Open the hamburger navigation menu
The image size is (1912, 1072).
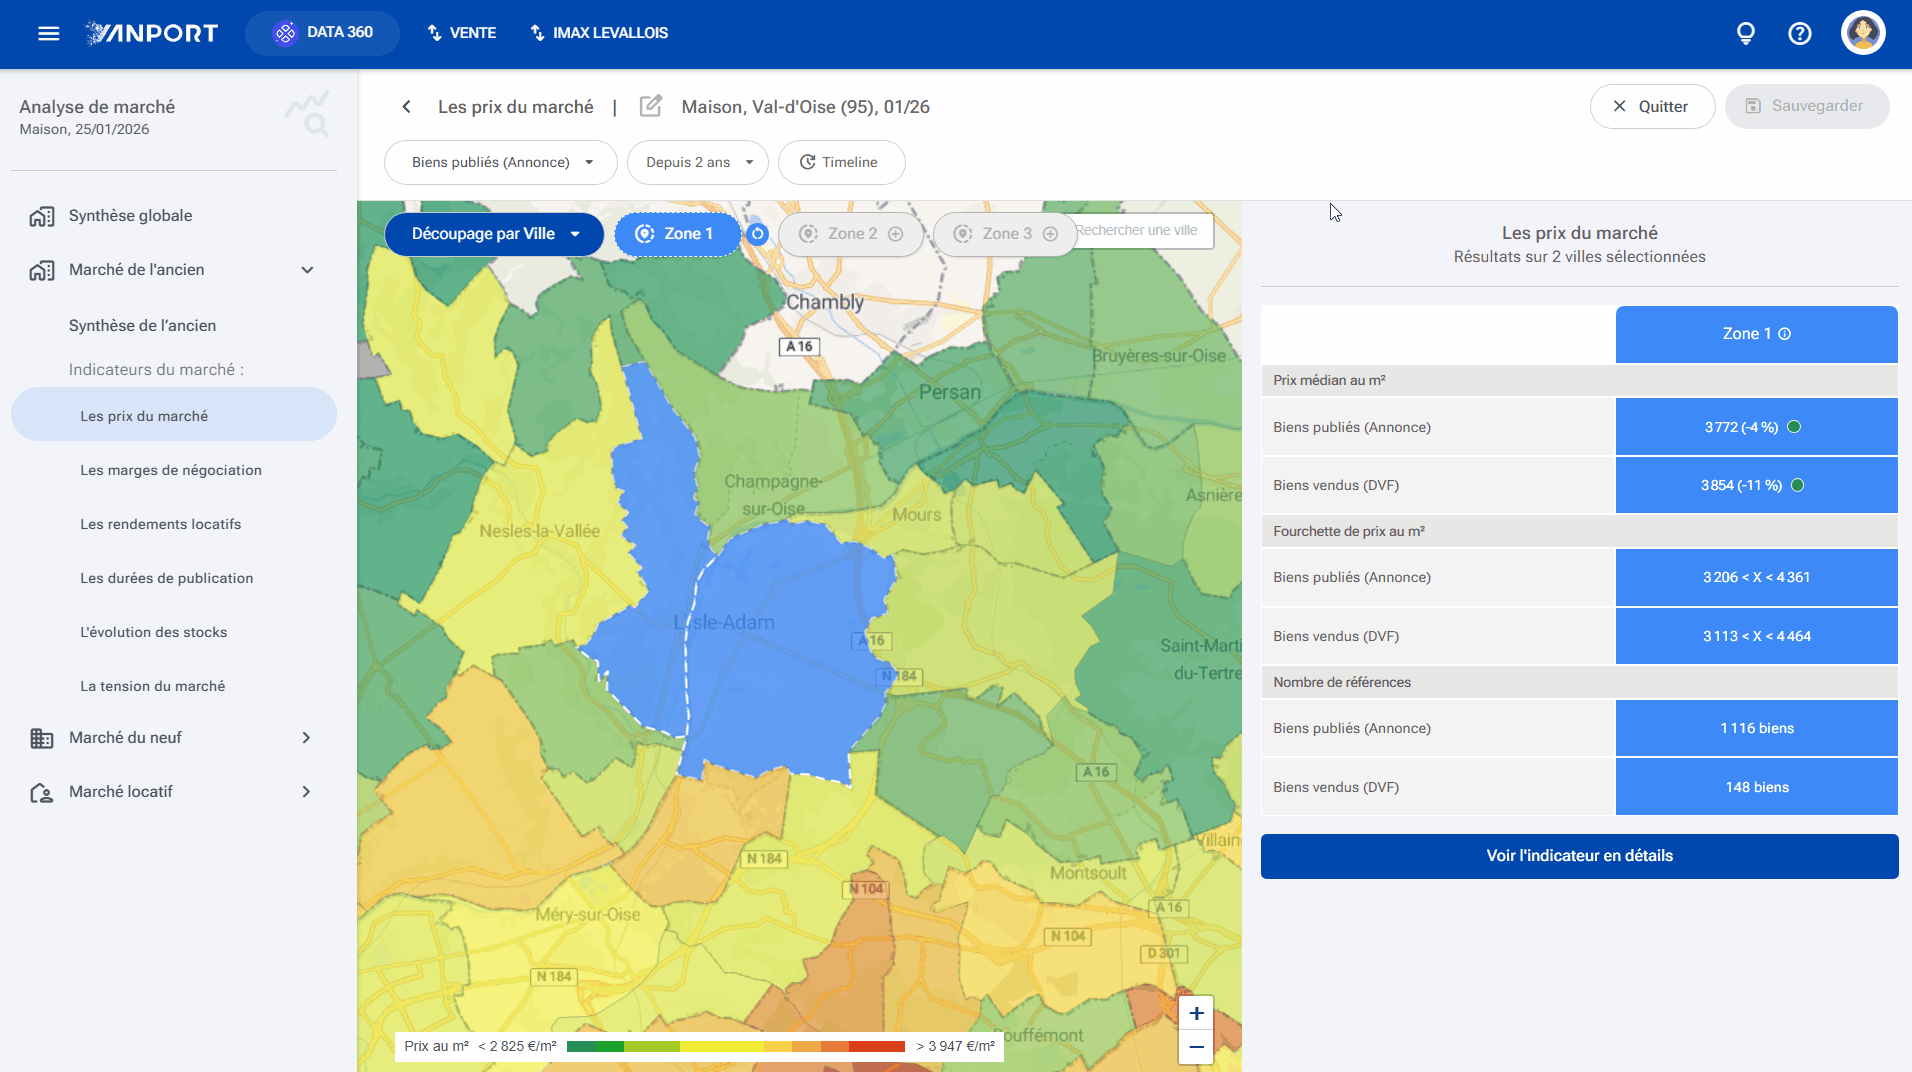pyautogui.click(x=48, y=33)
